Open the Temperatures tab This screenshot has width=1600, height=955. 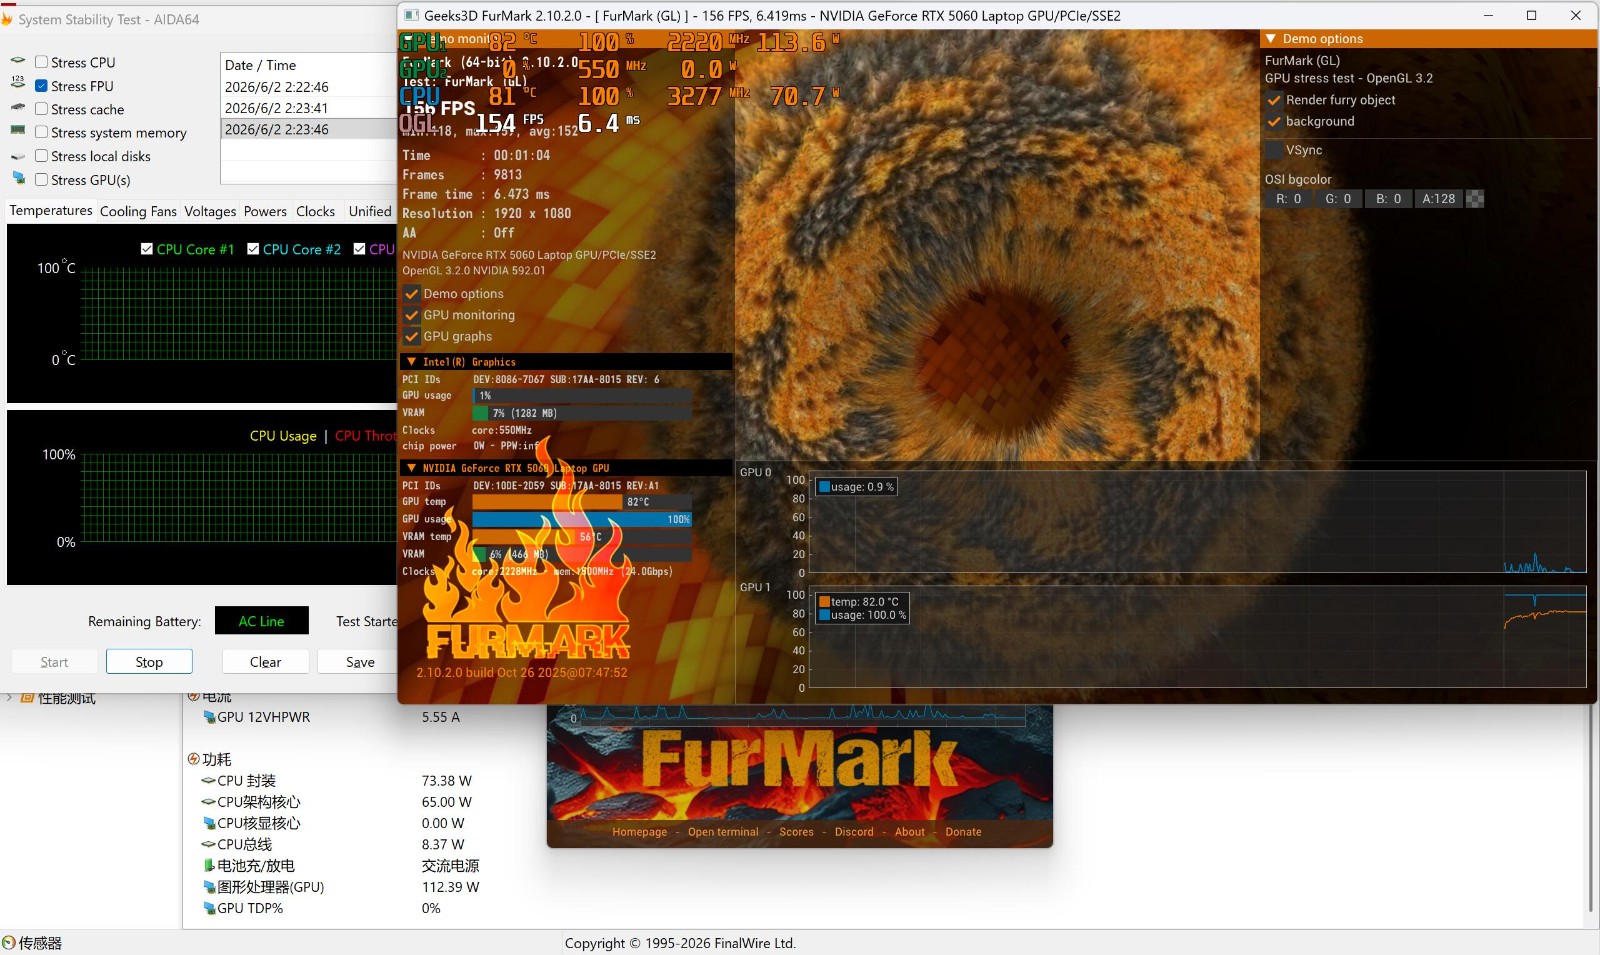(x=51, y=211)
